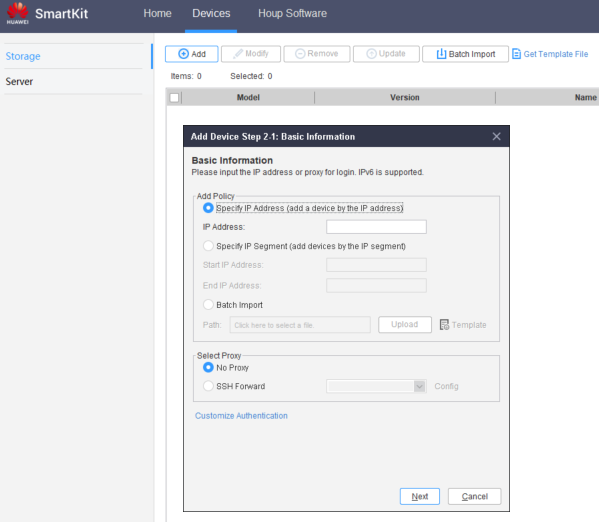
Task: Click the Add device plus icon
Action: coord(183,54)
